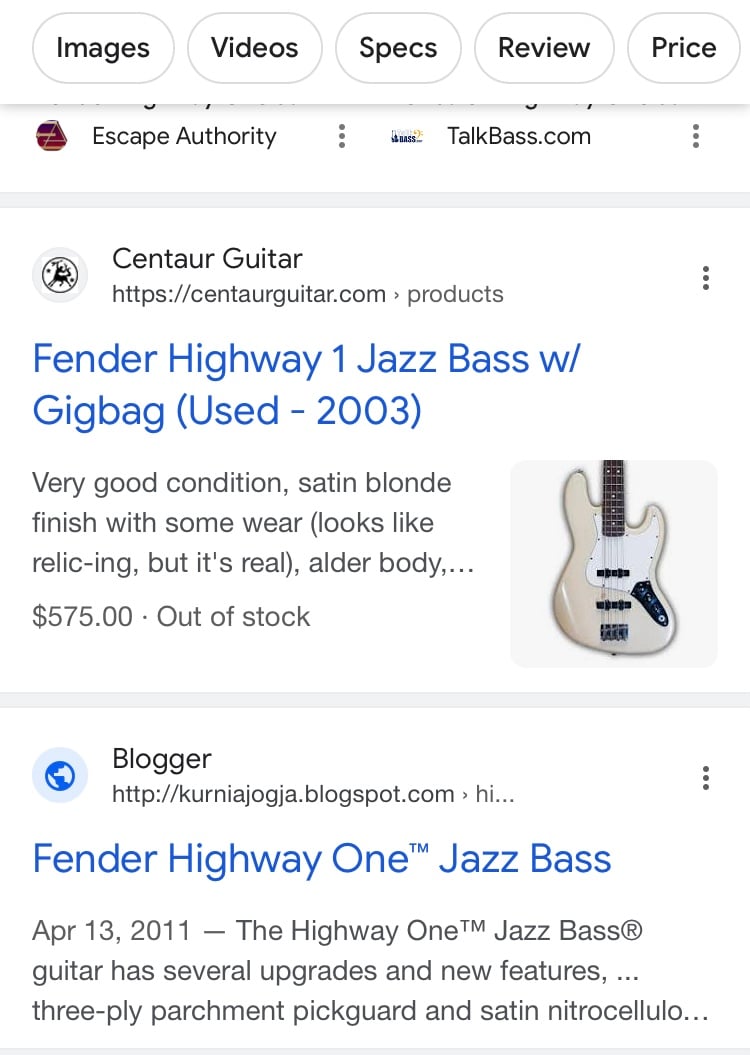This screenshot has width=750, height=1055.
Task: Open the blonde Jazz Bass thumbnail image
Action: (613, 564)
